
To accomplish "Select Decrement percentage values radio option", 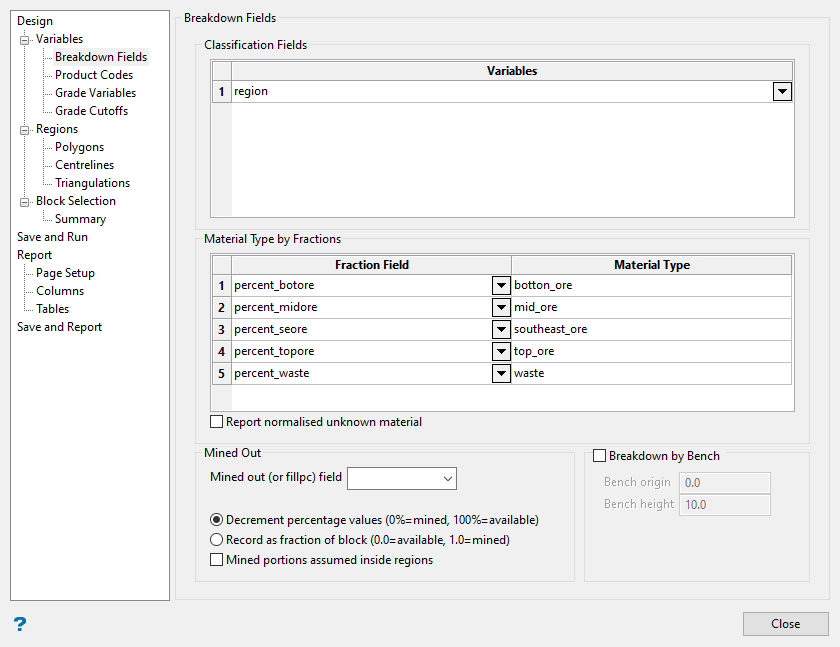I will [x=217, y=520].
